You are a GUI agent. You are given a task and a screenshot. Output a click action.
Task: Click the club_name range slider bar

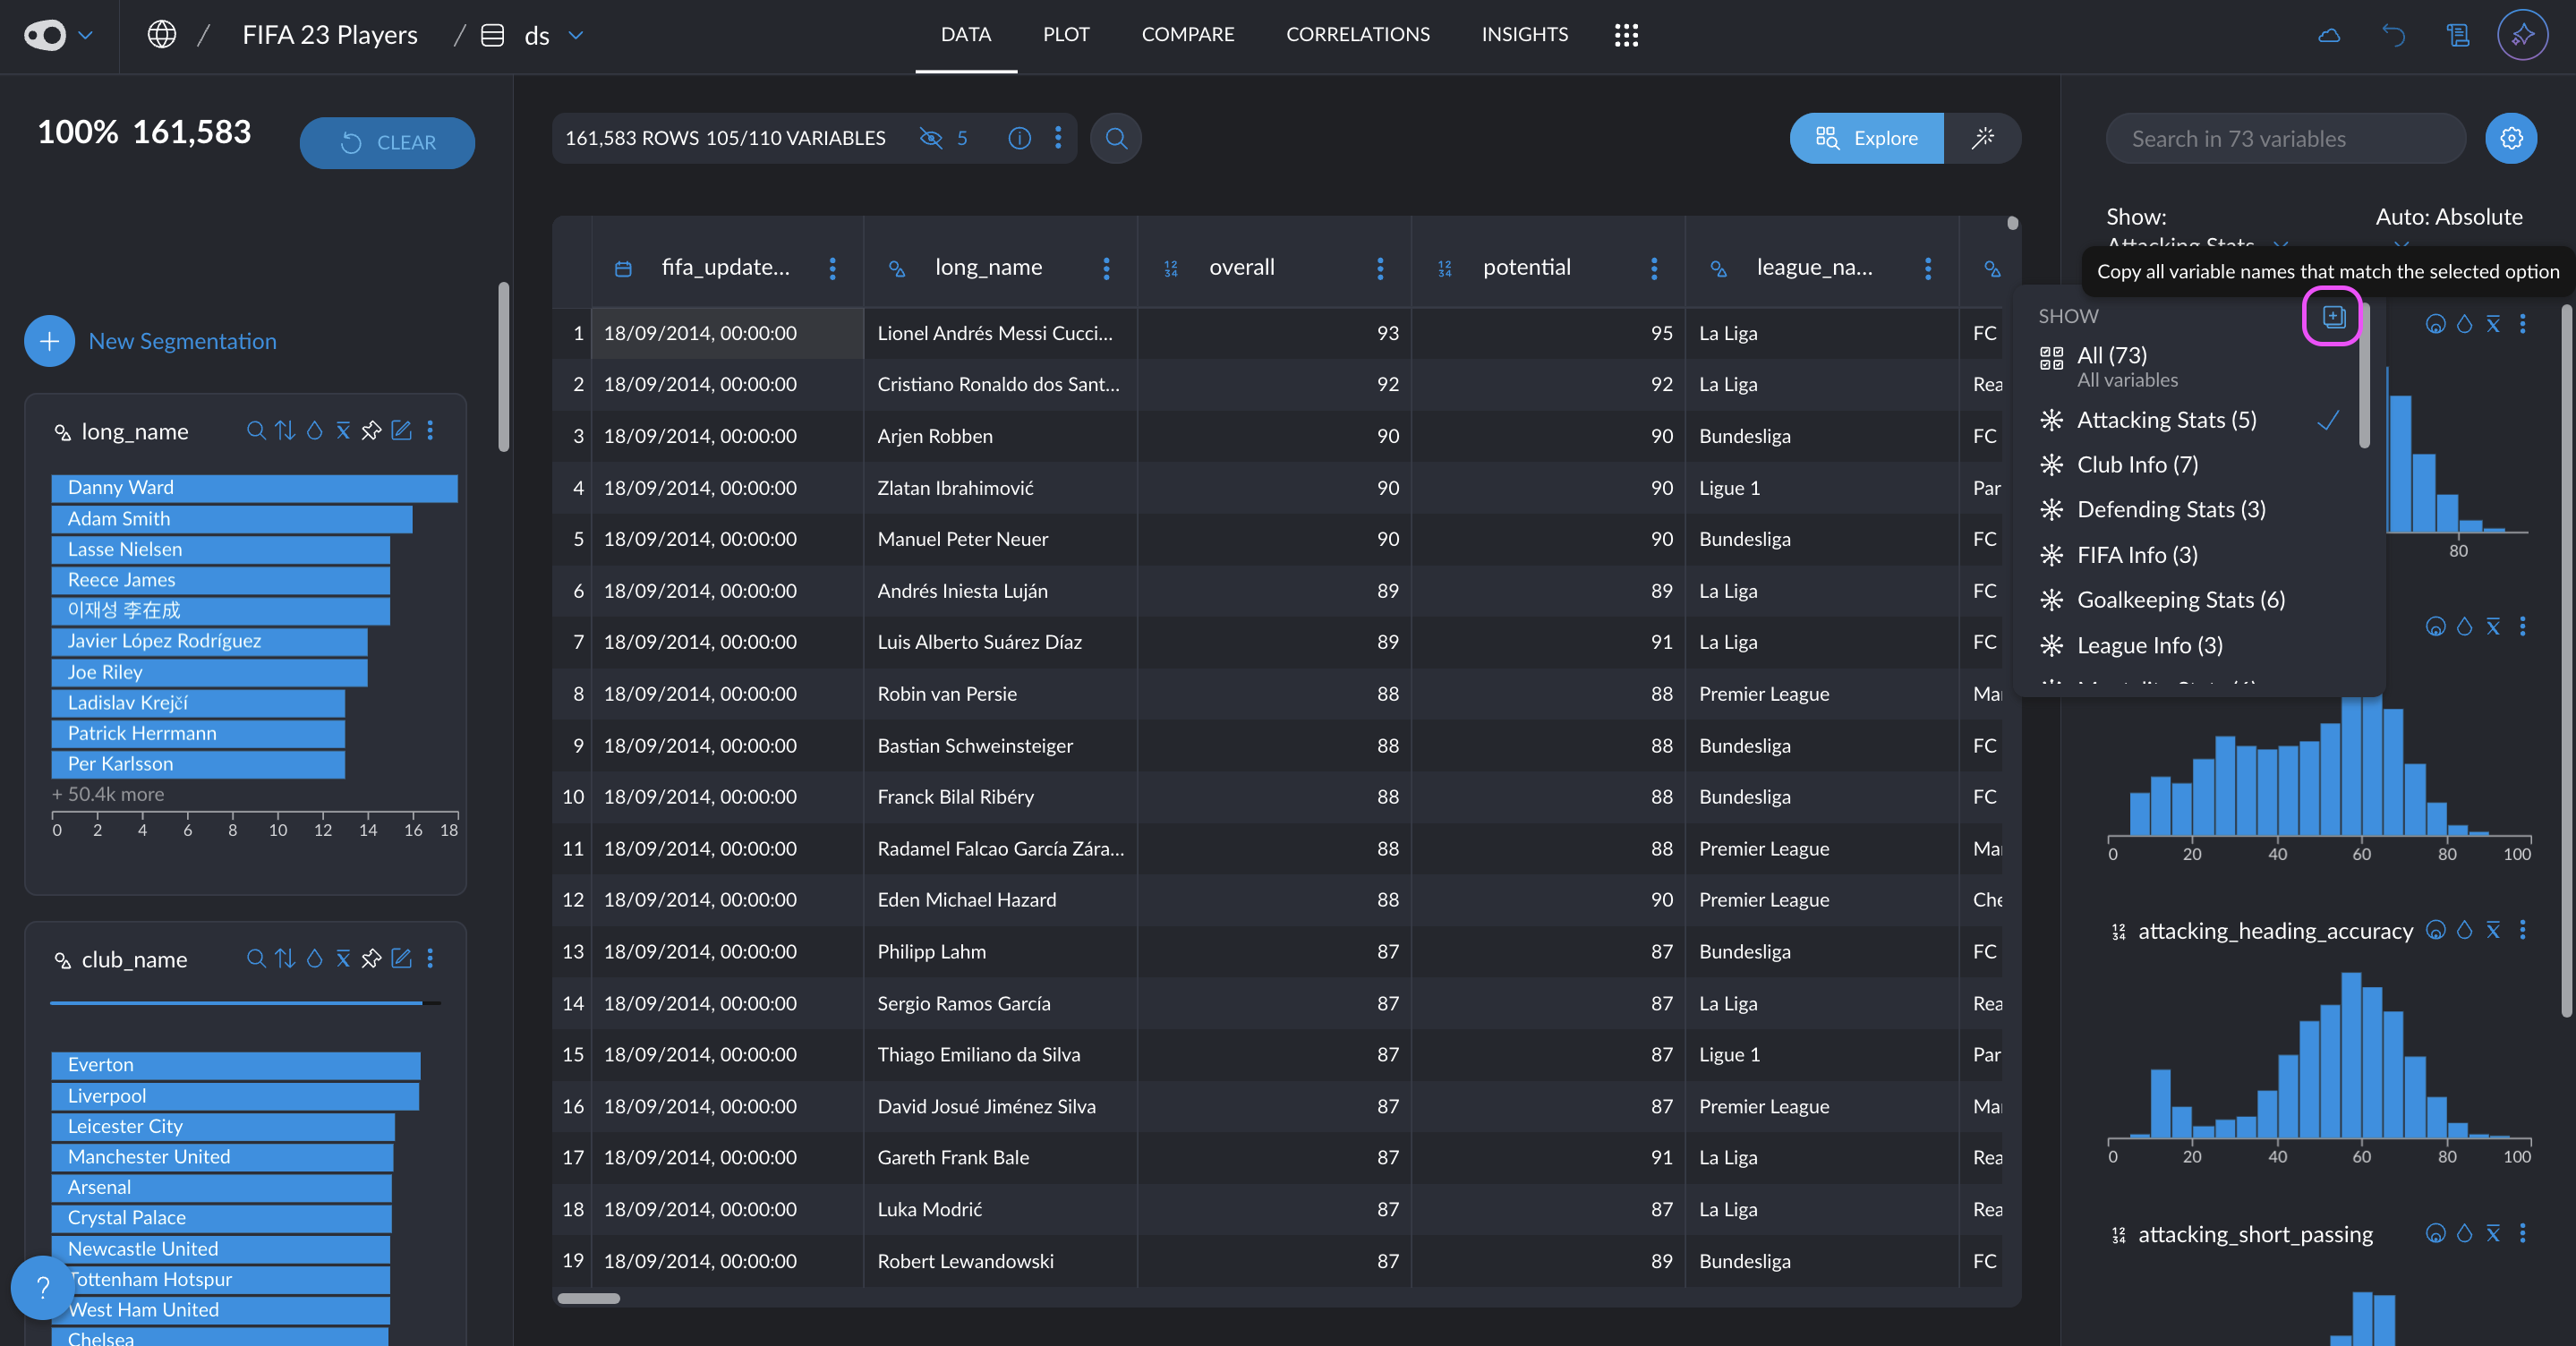(245, 1002)
